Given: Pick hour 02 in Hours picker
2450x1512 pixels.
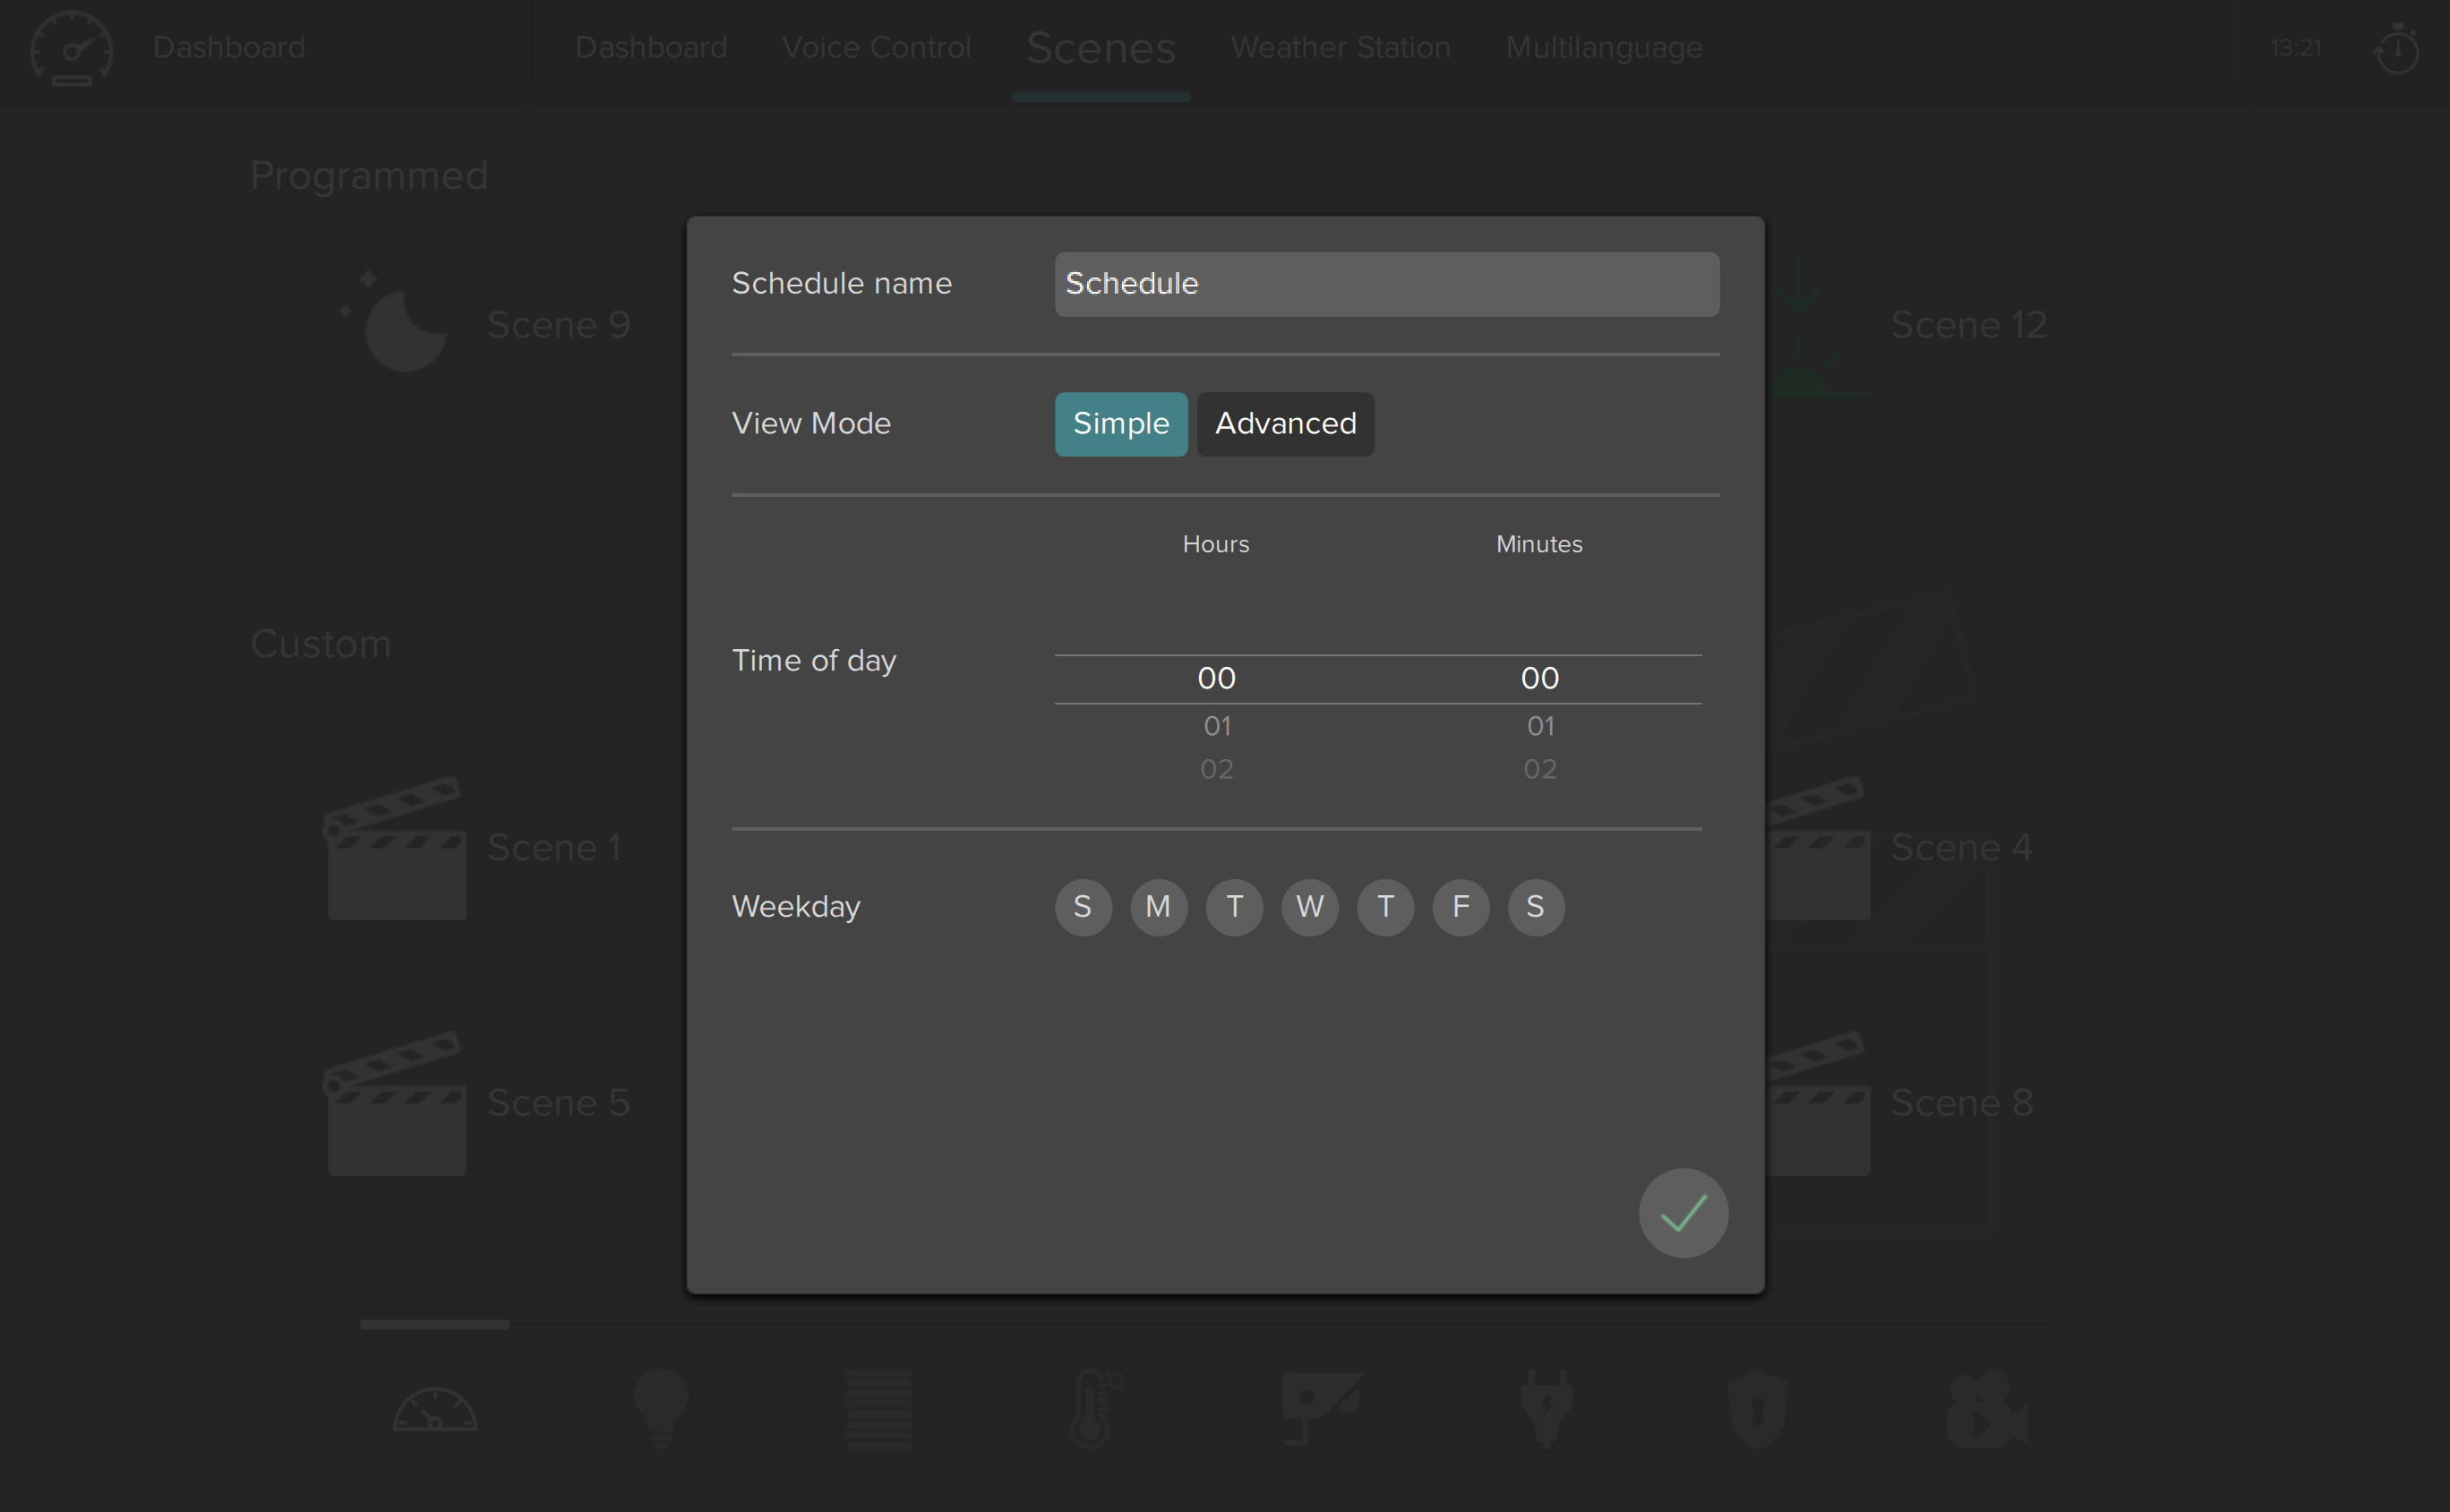Looking at the screenshot, I should [1216, 769].
